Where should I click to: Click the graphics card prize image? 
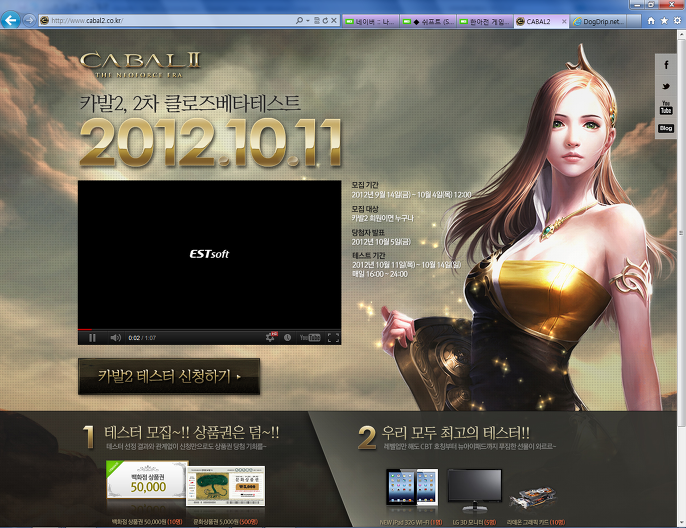(x=532, y=498)
